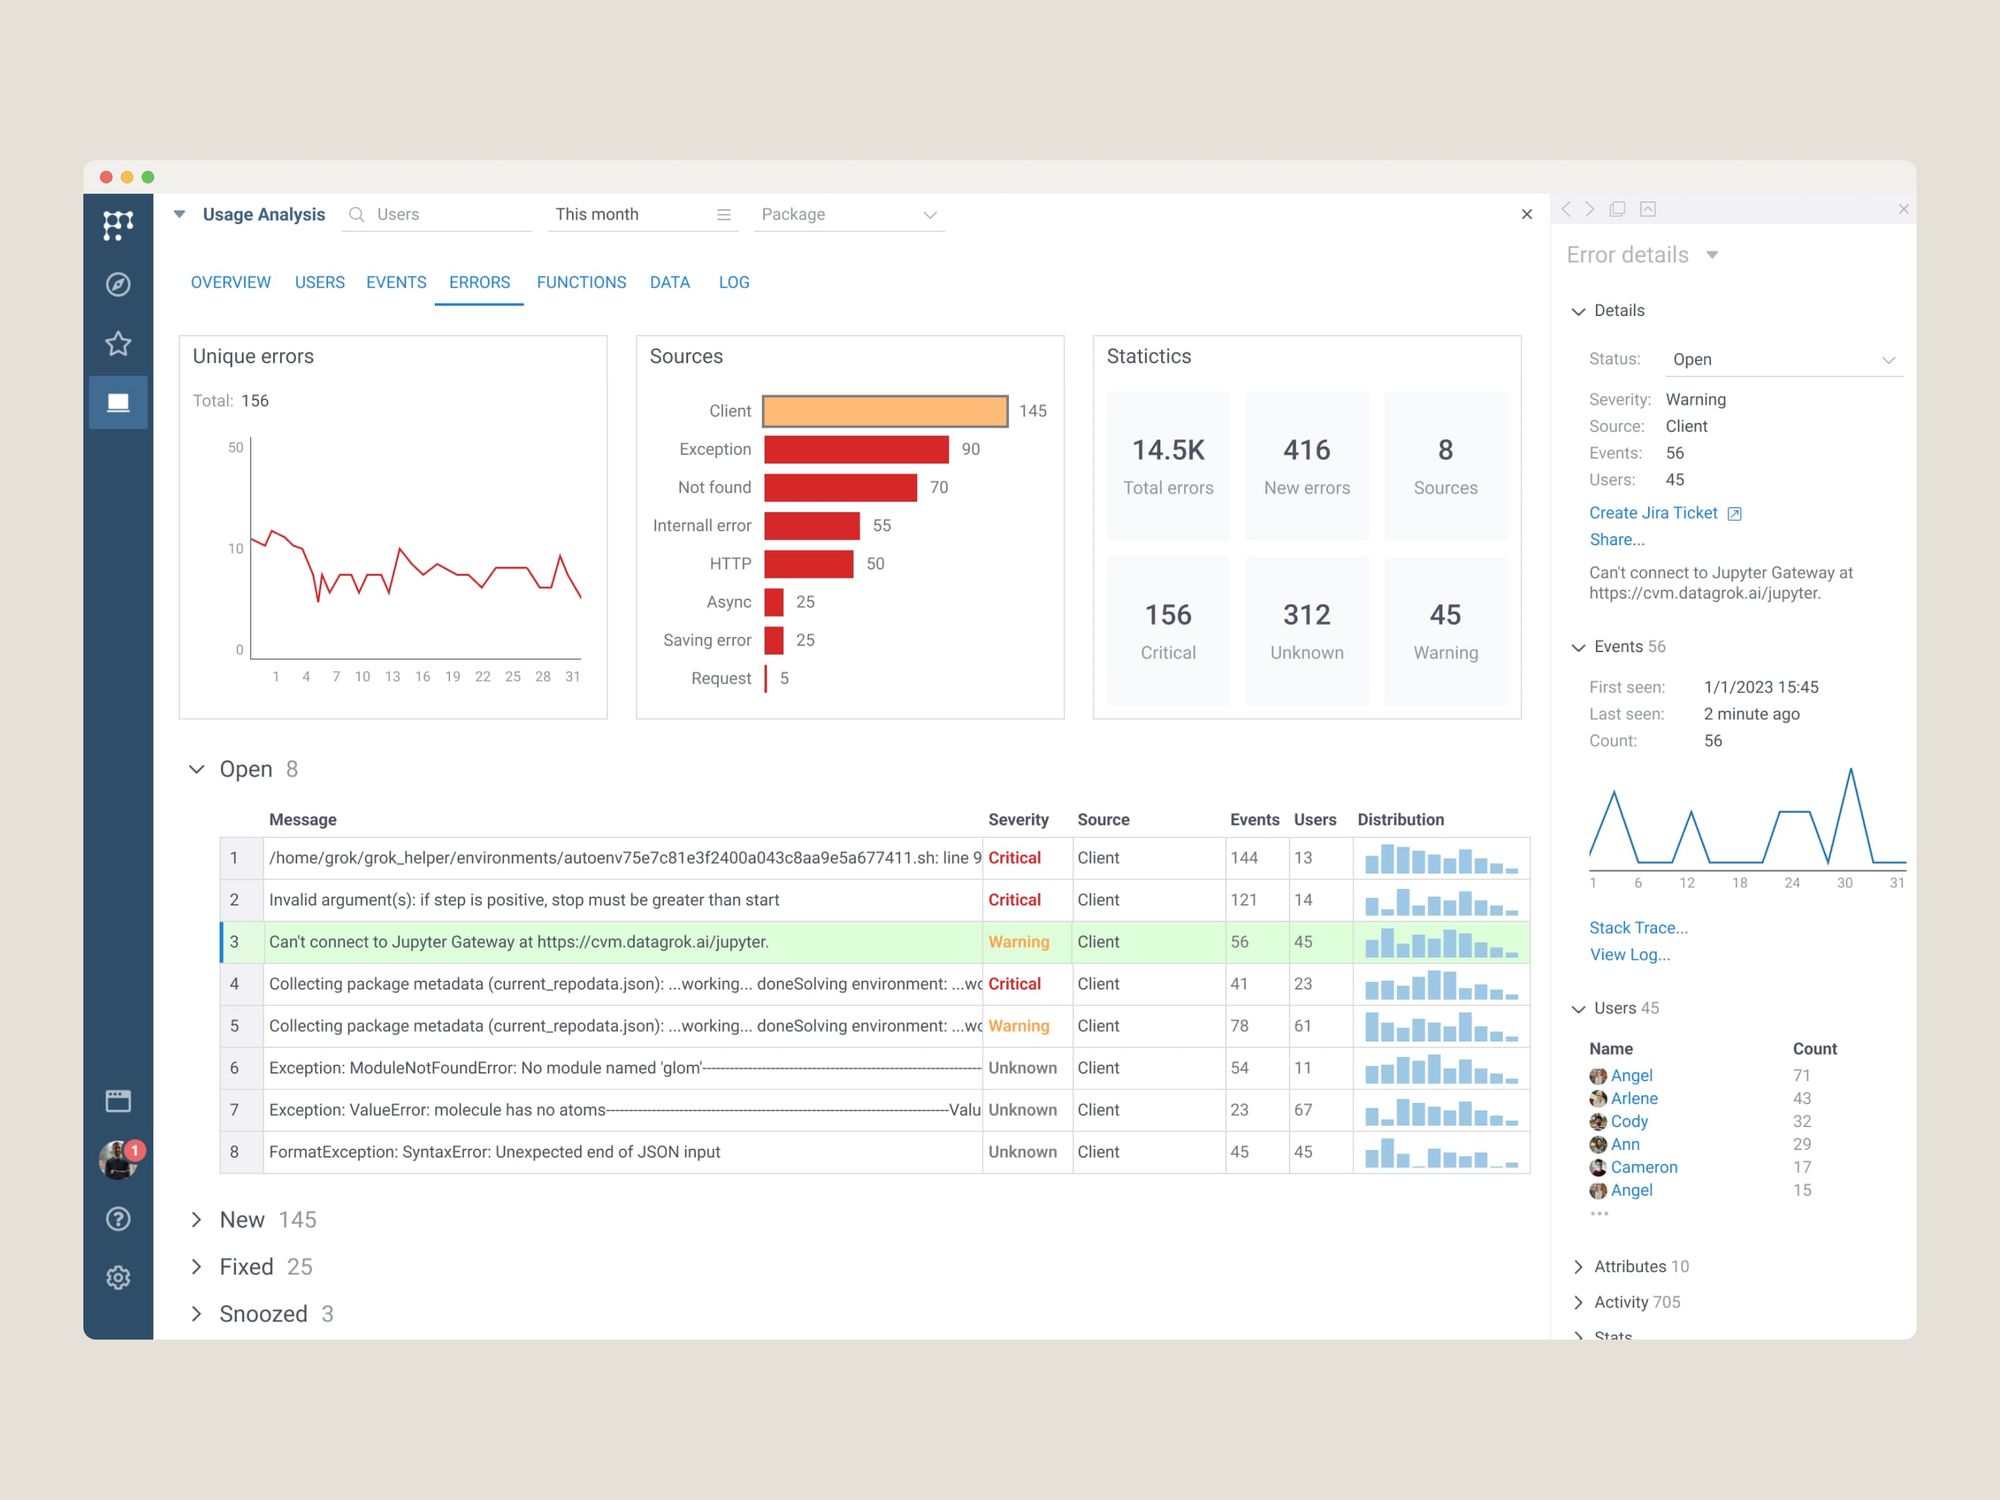Screen dimensions: 2000x1500
Task: Click the hamburger icon in This month field
Action: [724, 215]
